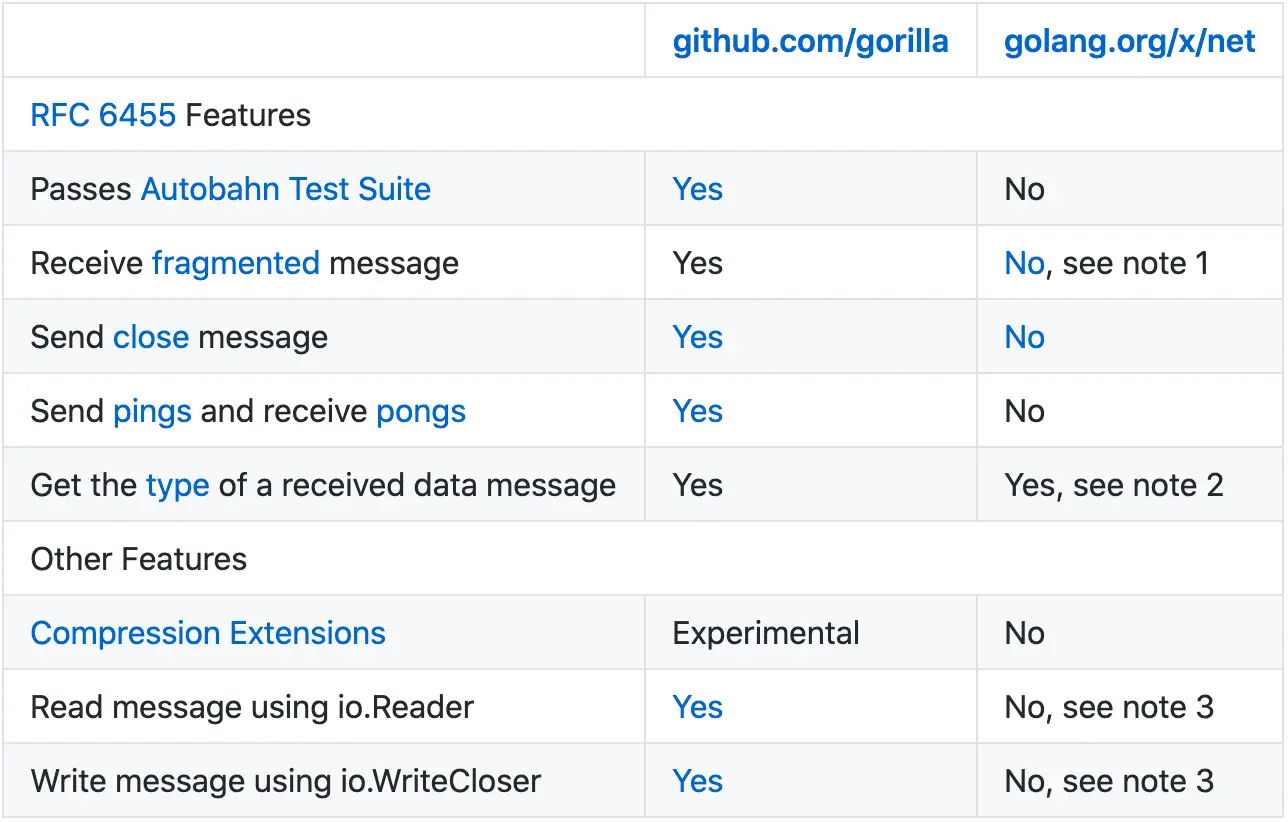Open the github.com/gorilla column header link
Screen dimensions: 1288x822
tap(810, 42)
